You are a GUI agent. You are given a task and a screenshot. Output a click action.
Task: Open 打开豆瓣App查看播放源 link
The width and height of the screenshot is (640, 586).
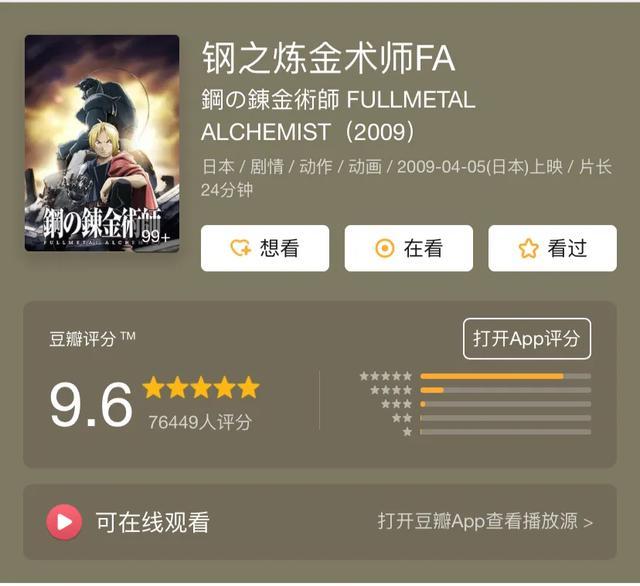pyautogui.click(x=485, y=522)
